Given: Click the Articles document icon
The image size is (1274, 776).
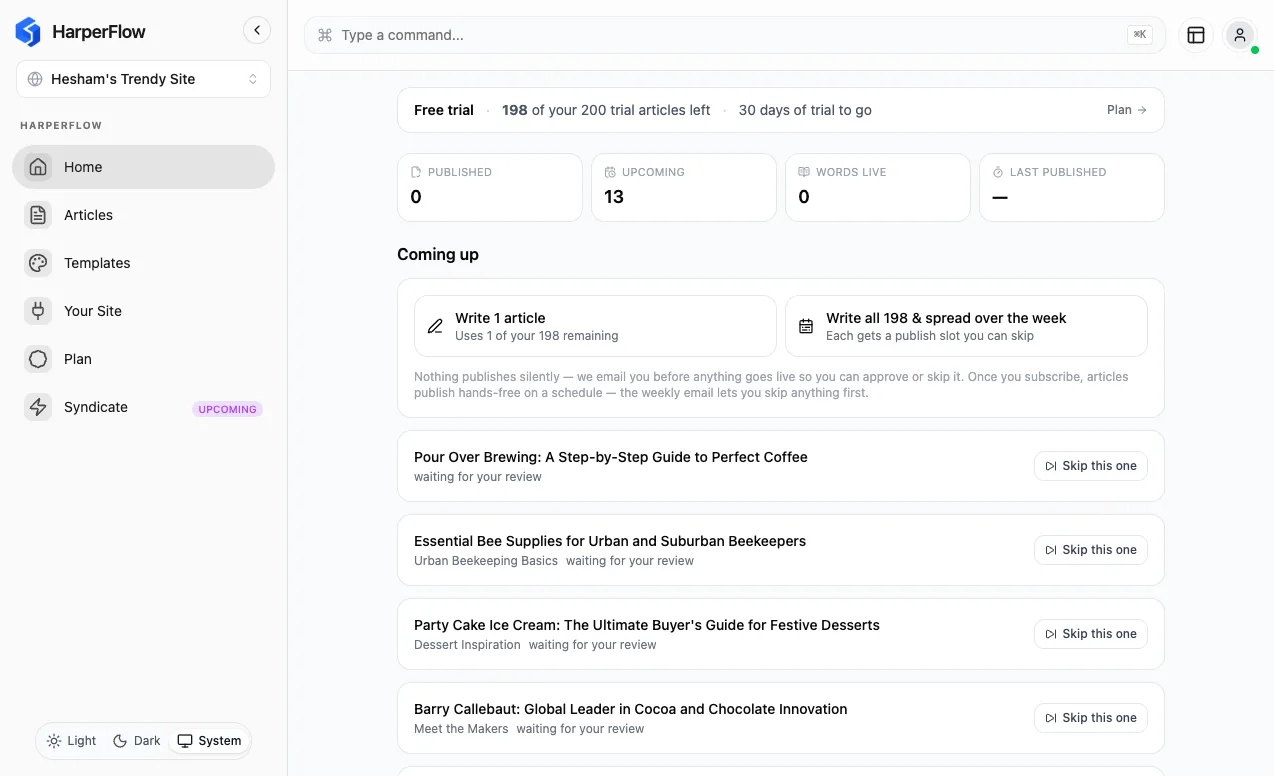Looking at the screenshot, I should [x=38, y=215].
